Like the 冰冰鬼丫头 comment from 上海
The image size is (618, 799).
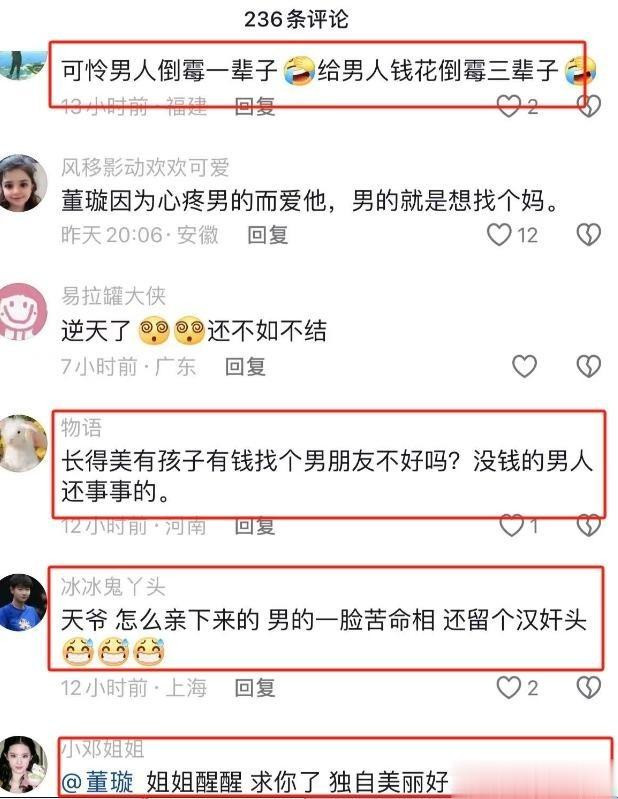click(x=509, y=687)
